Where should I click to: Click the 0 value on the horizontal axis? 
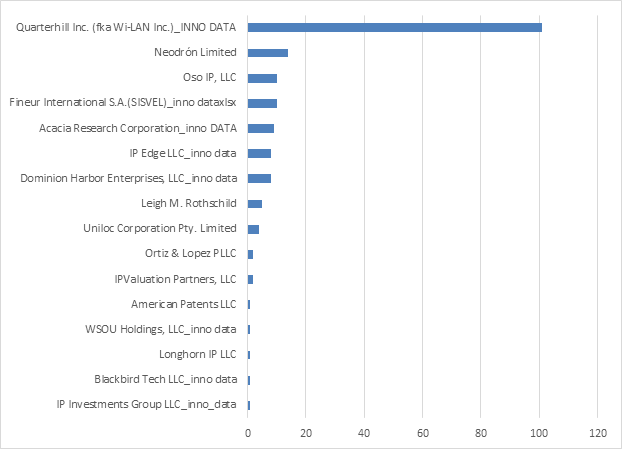[x=248, y=433]
